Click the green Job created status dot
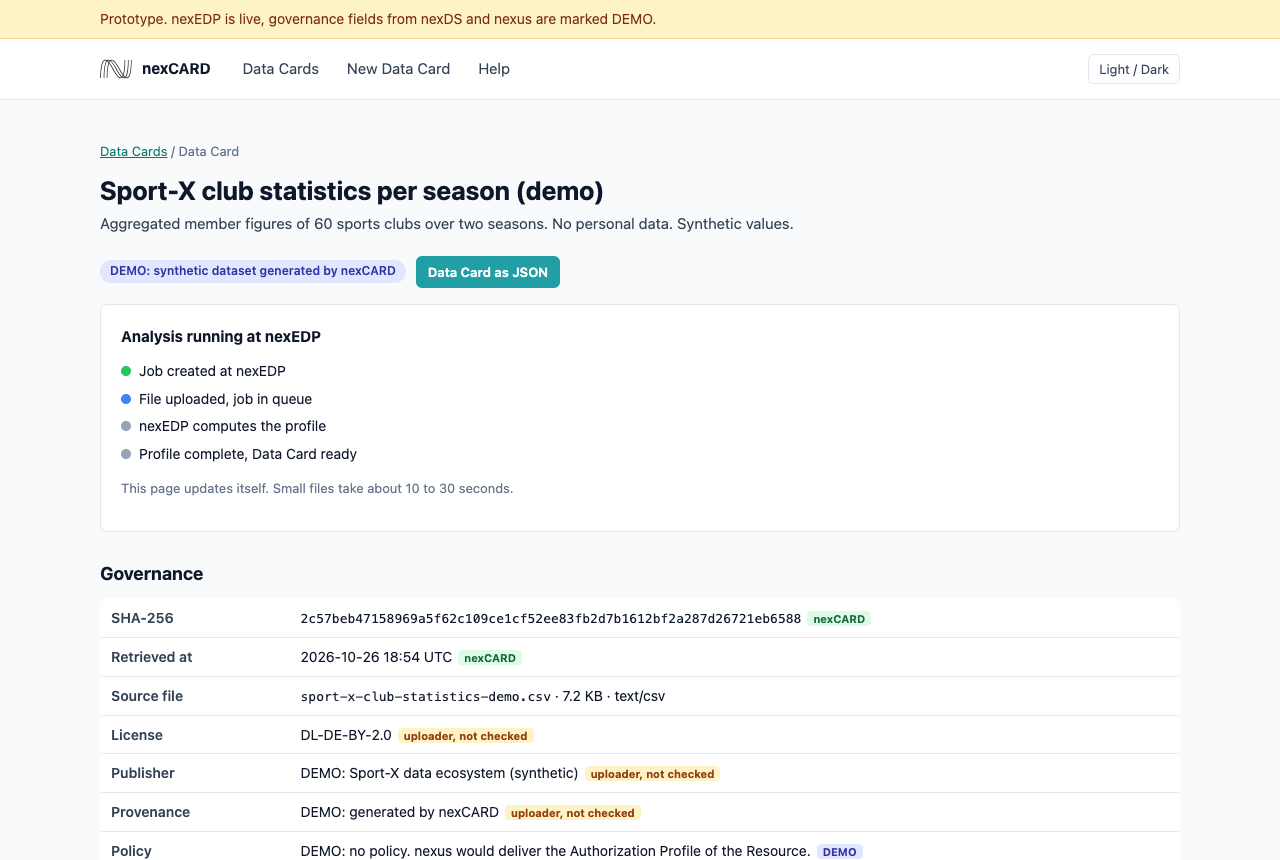This screenshot has width=1280, height=860. coord(126,371)
